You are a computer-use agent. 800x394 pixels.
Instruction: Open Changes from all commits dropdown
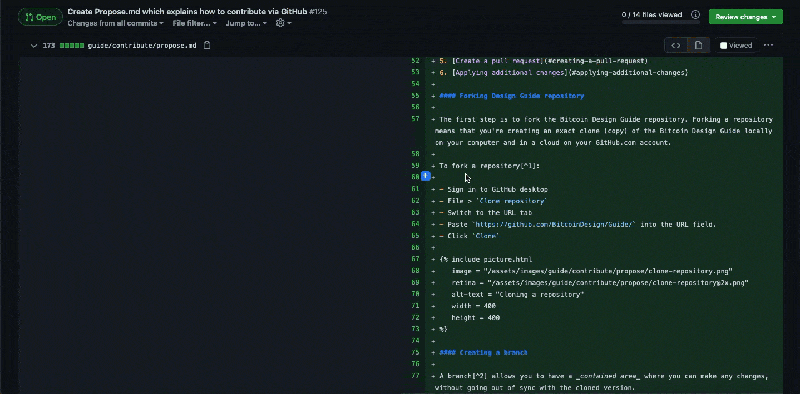(x=115, y=23)
